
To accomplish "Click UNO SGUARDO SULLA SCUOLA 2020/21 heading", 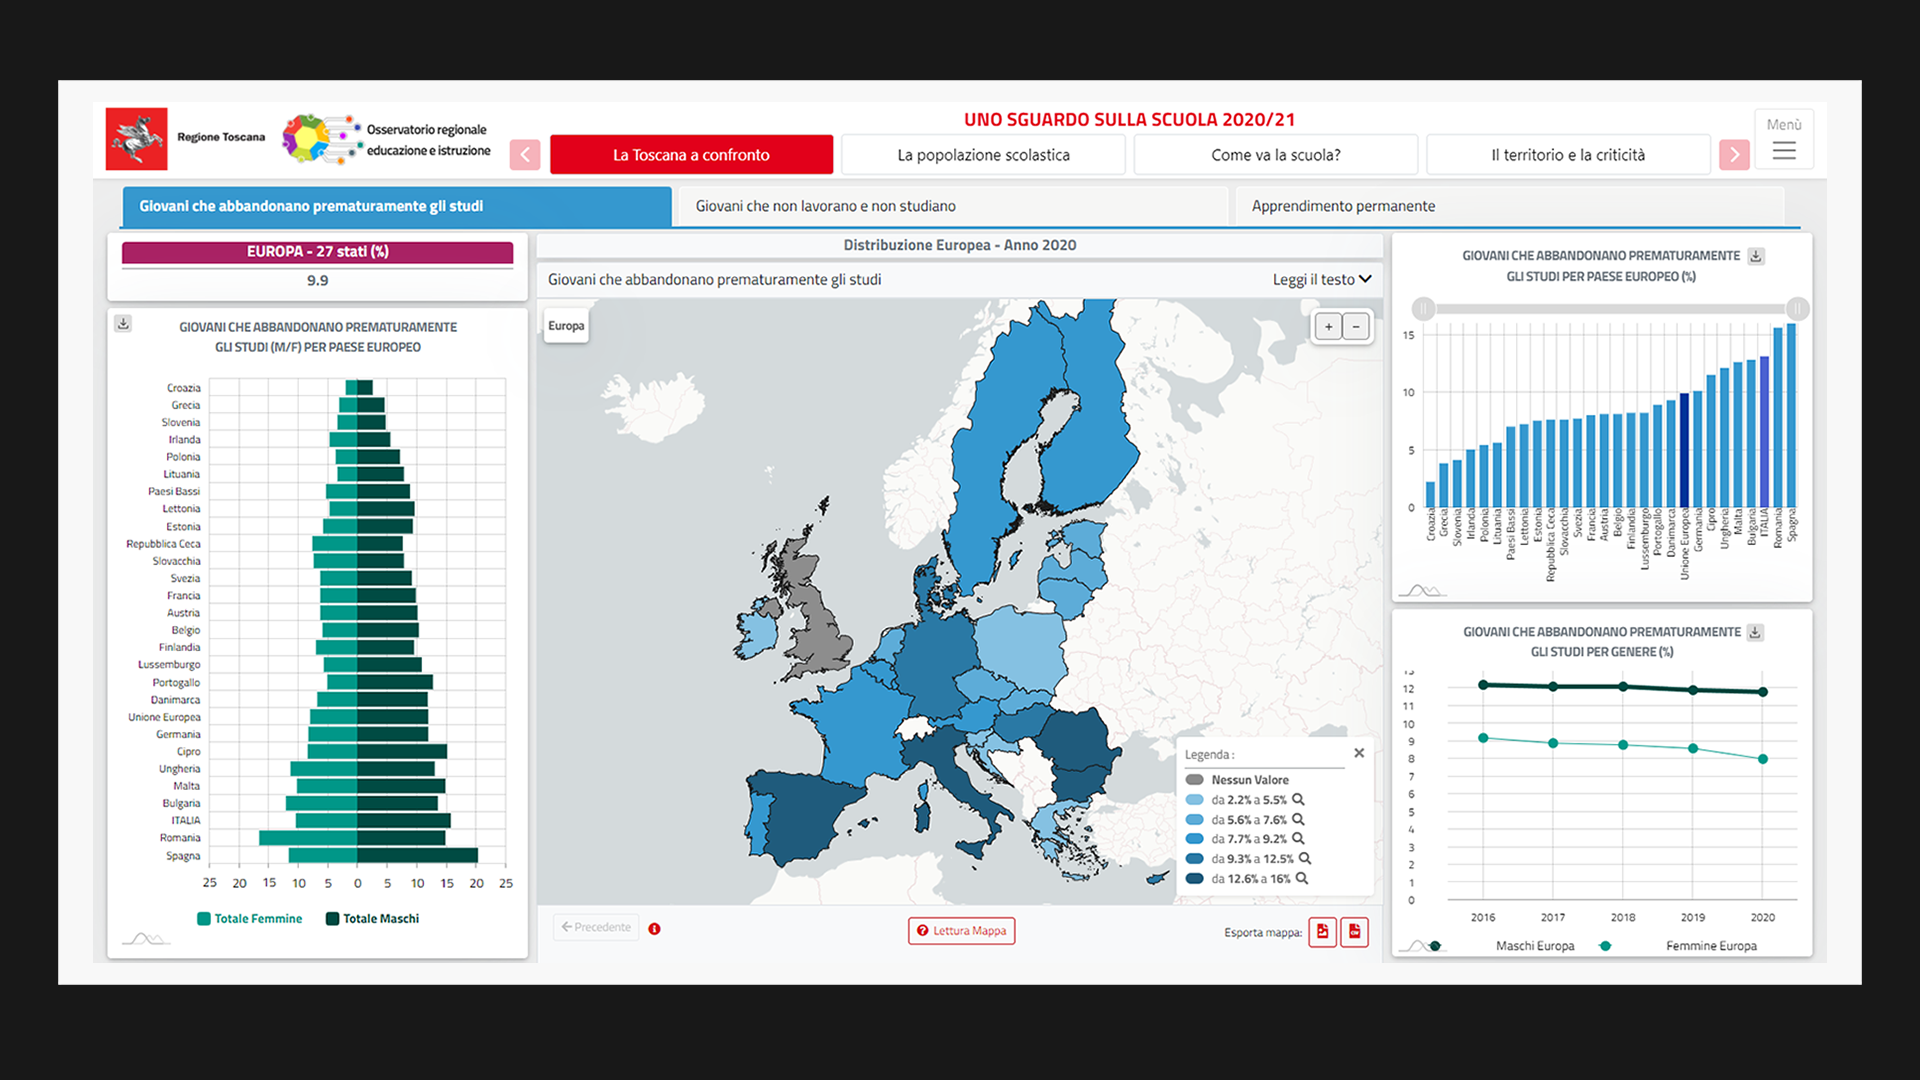I will click(x=1129, y=120).
